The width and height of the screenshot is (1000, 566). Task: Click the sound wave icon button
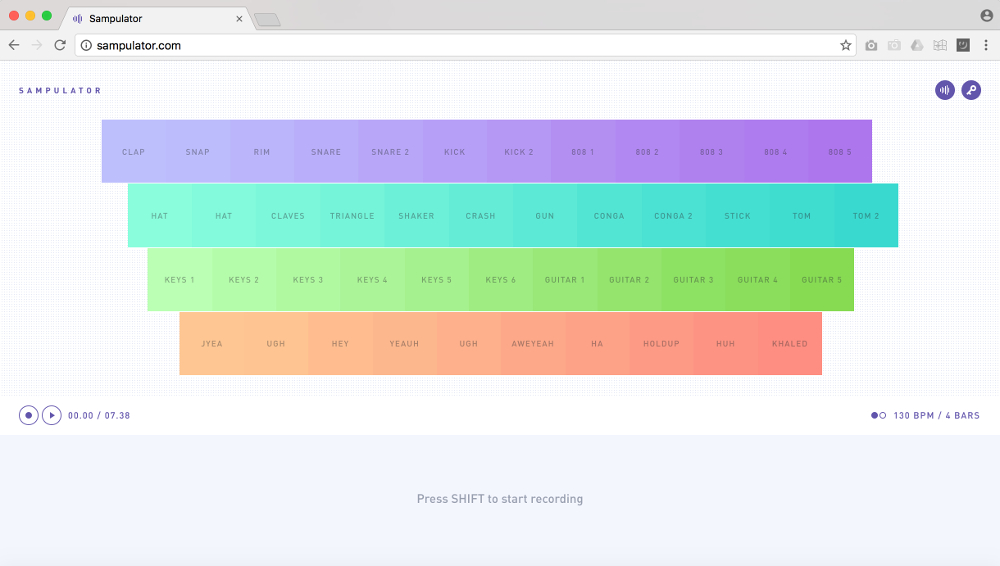pyautogui.click(x=945, y=90)
